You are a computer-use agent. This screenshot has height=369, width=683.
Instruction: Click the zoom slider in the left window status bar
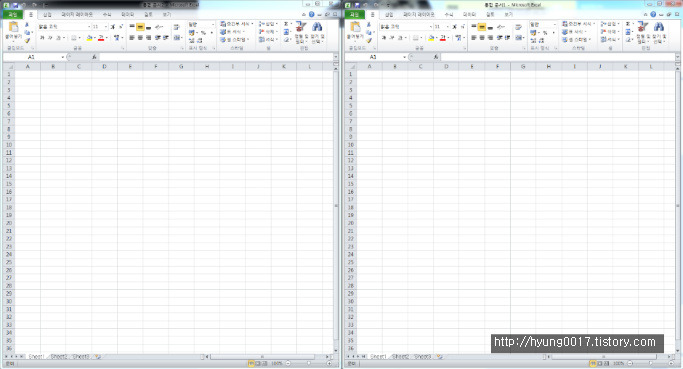coord(308,363)
